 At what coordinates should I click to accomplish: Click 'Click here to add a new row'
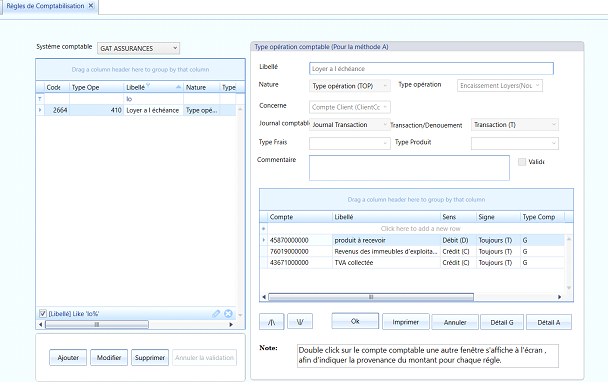tap(420, 228)
